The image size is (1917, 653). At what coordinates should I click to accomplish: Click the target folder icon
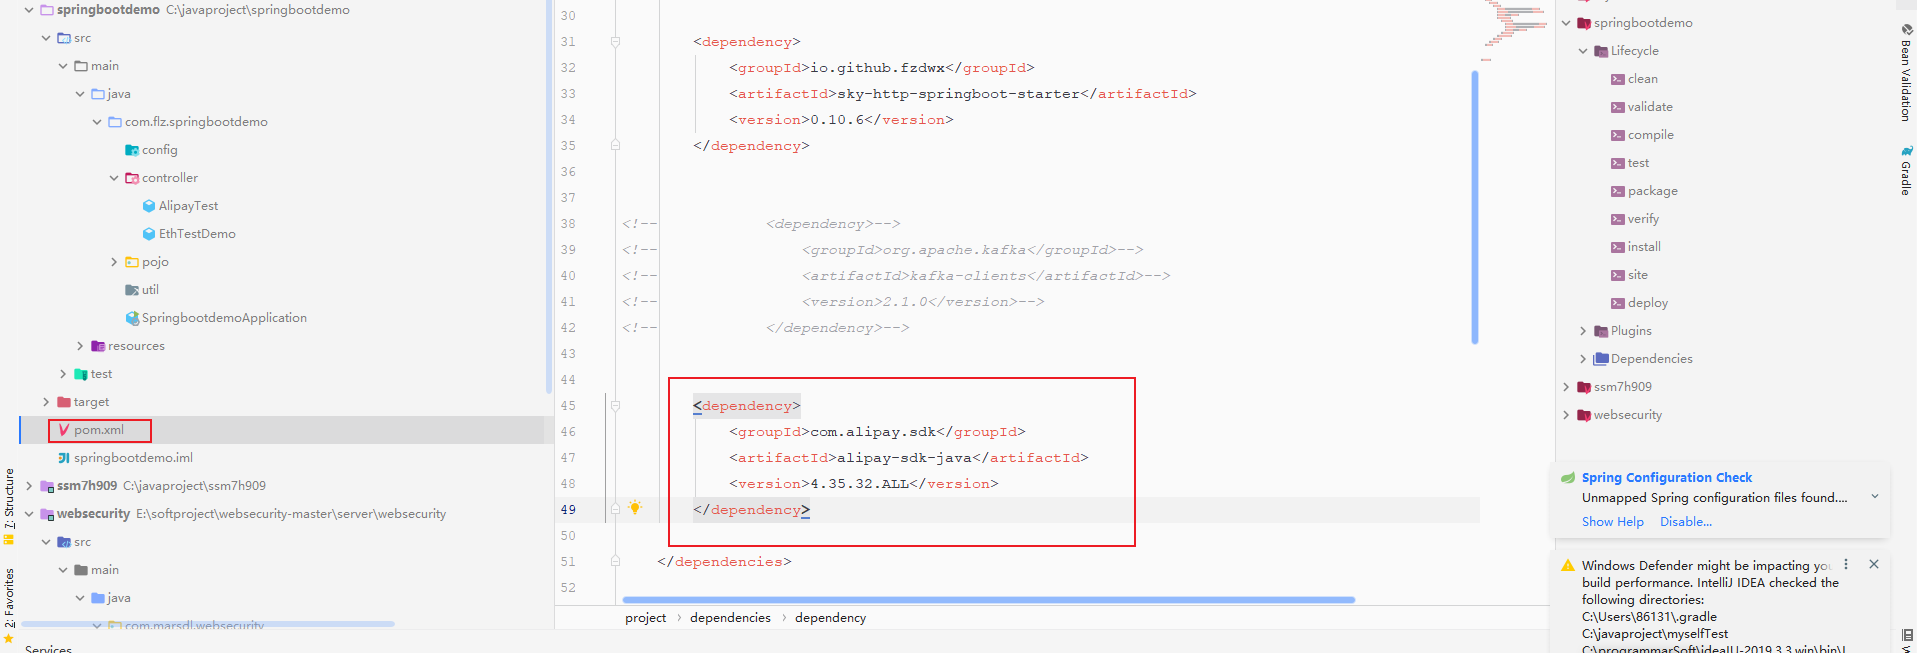point(64,402)
